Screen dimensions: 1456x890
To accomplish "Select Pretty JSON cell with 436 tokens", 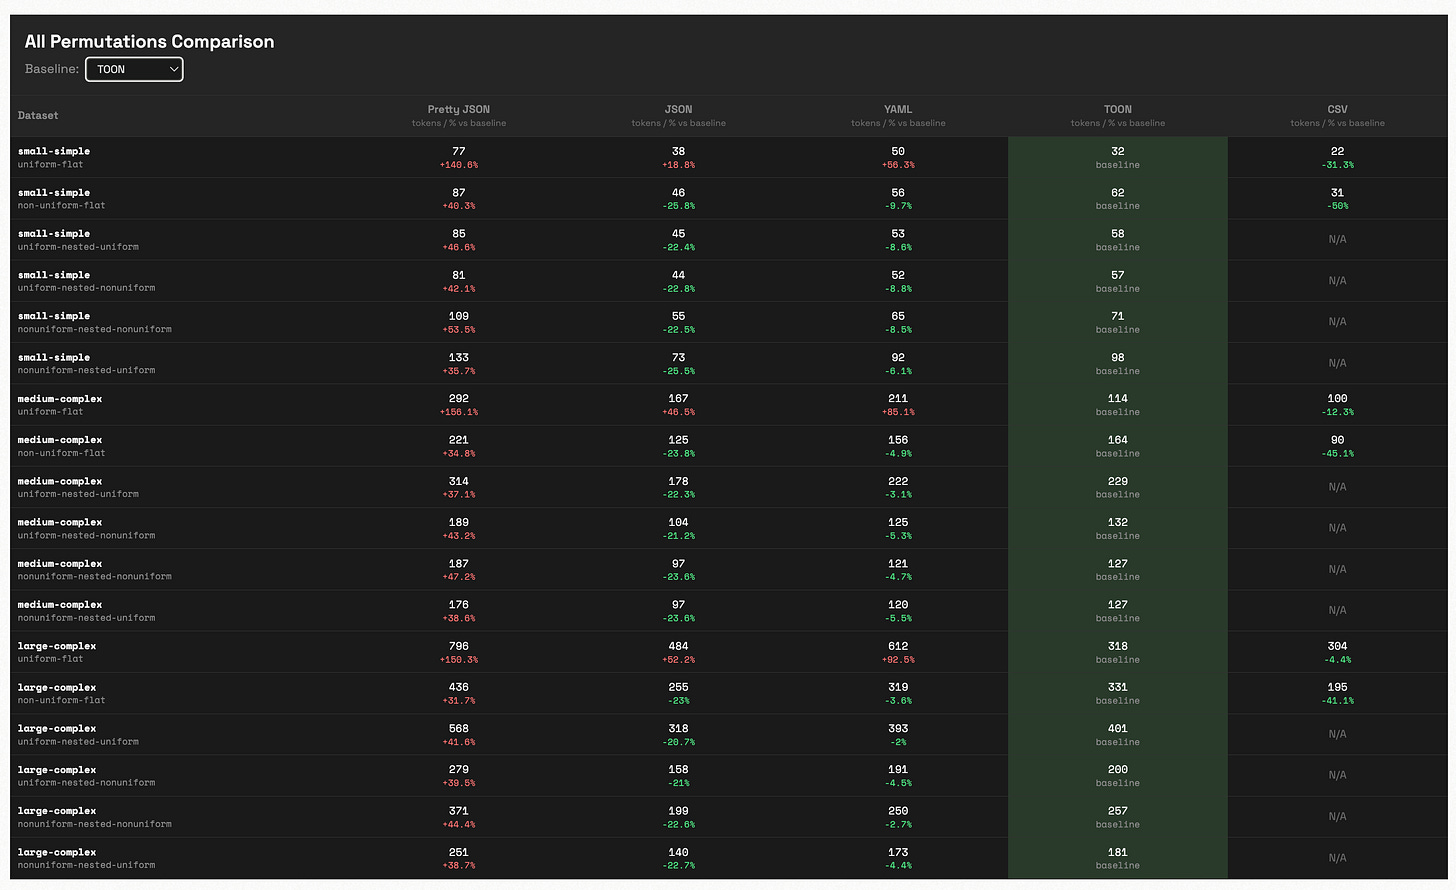I will [x=459, y=693].
